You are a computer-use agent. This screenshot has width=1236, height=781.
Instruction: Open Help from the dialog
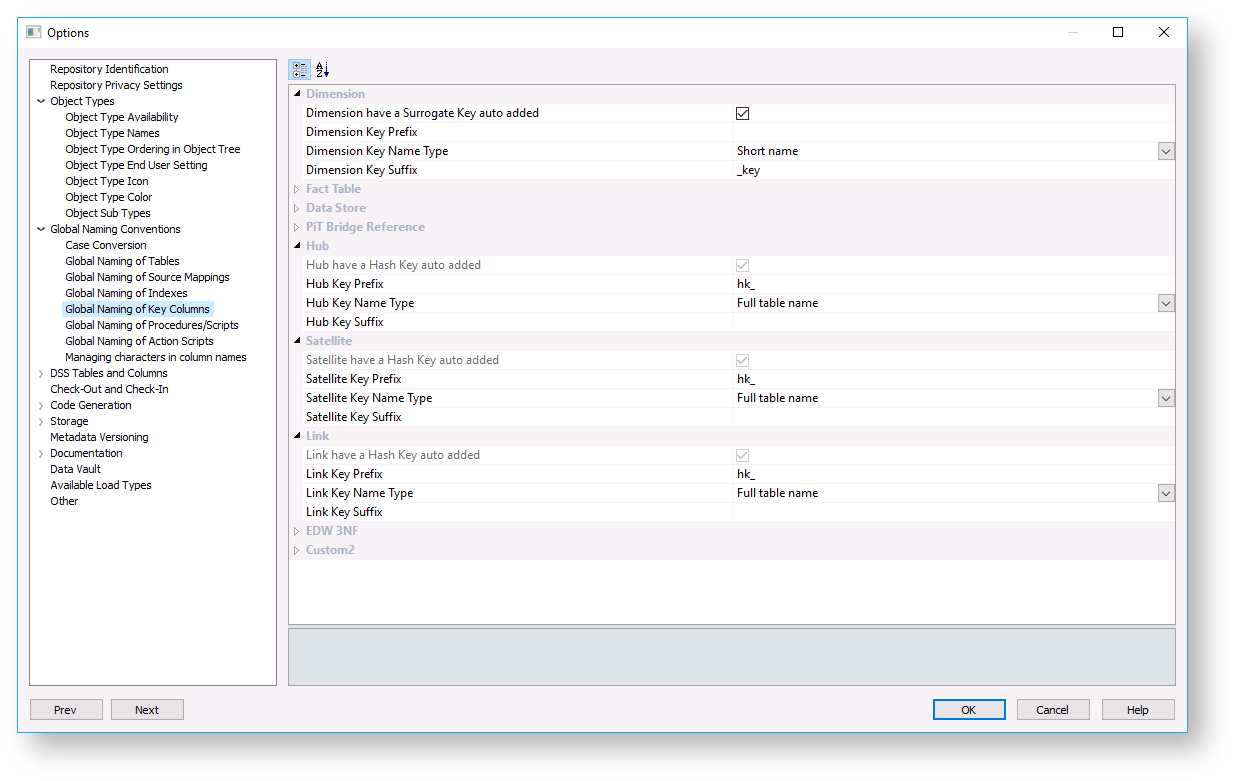[1138, 710]
